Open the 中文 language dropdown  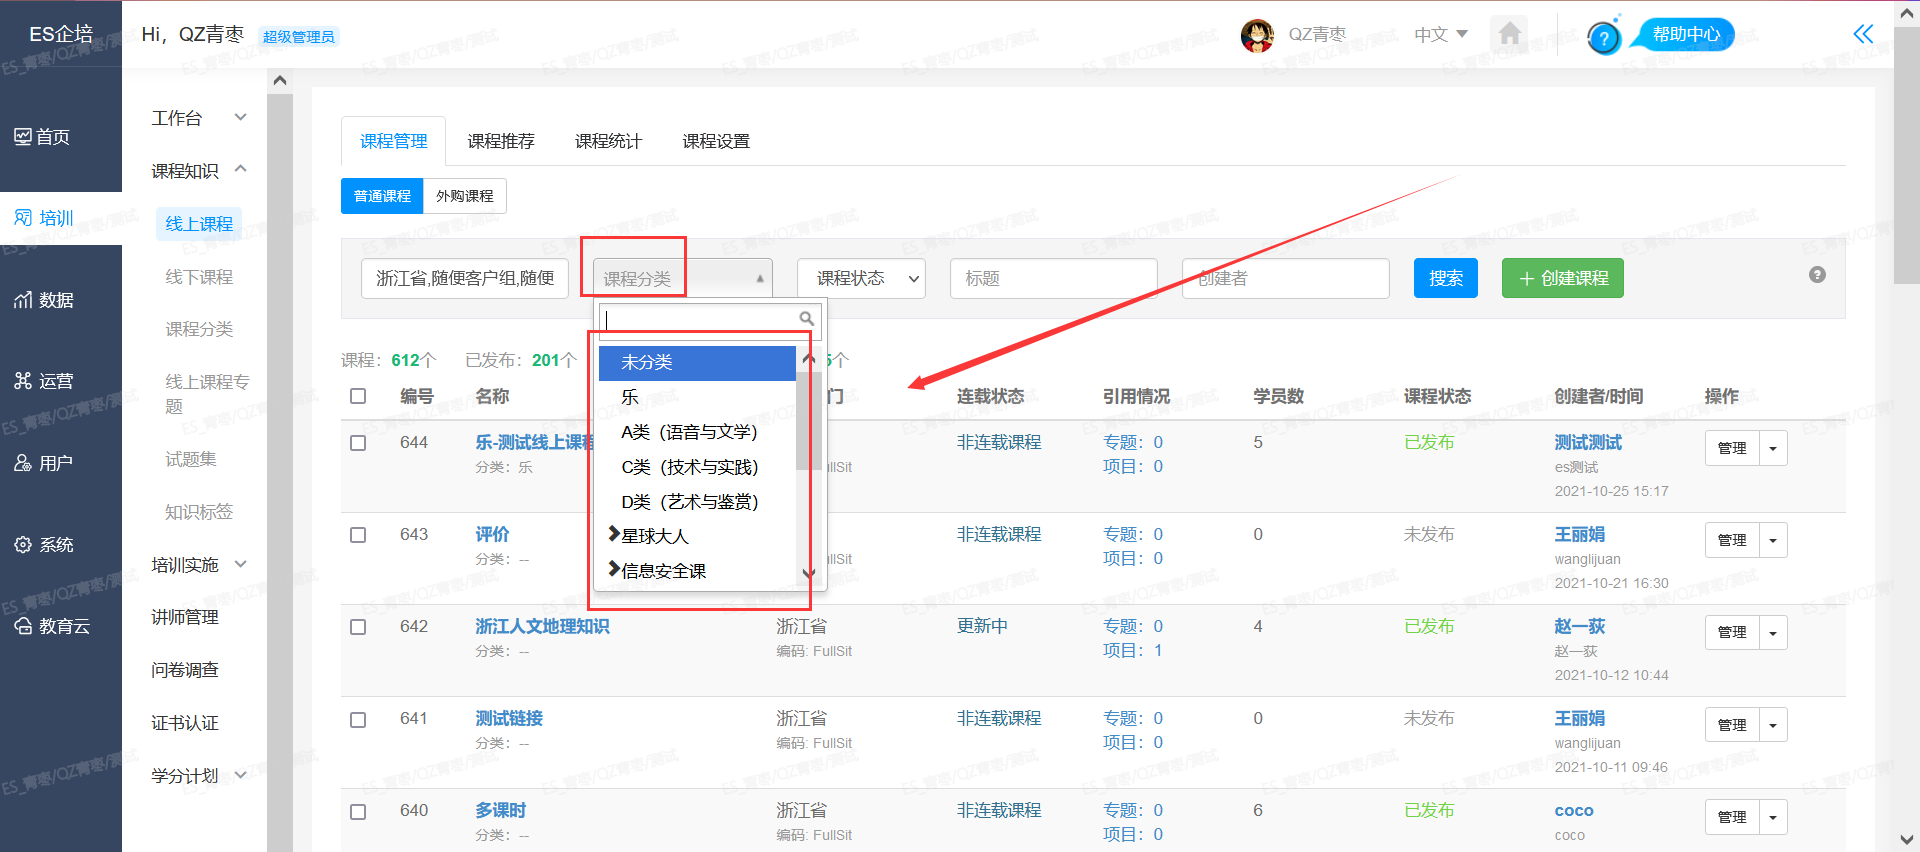1441,35
